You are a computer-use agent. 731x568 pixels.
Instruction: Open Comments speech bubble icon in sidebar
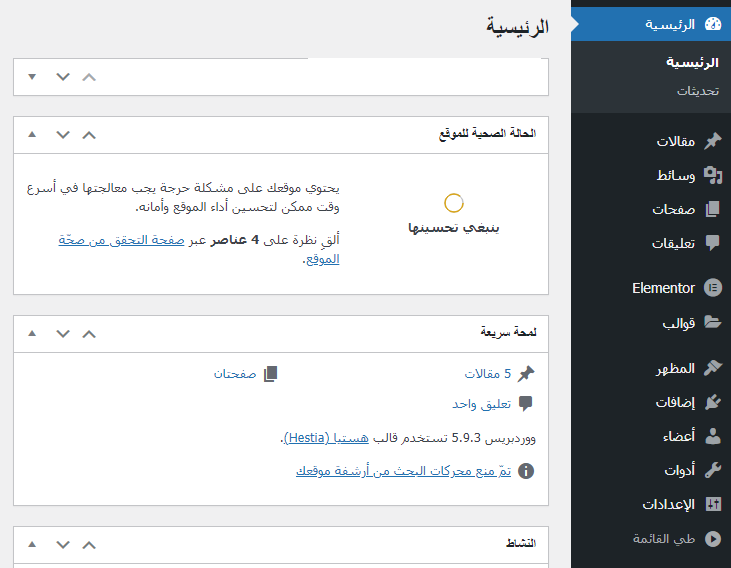(712, 243)
